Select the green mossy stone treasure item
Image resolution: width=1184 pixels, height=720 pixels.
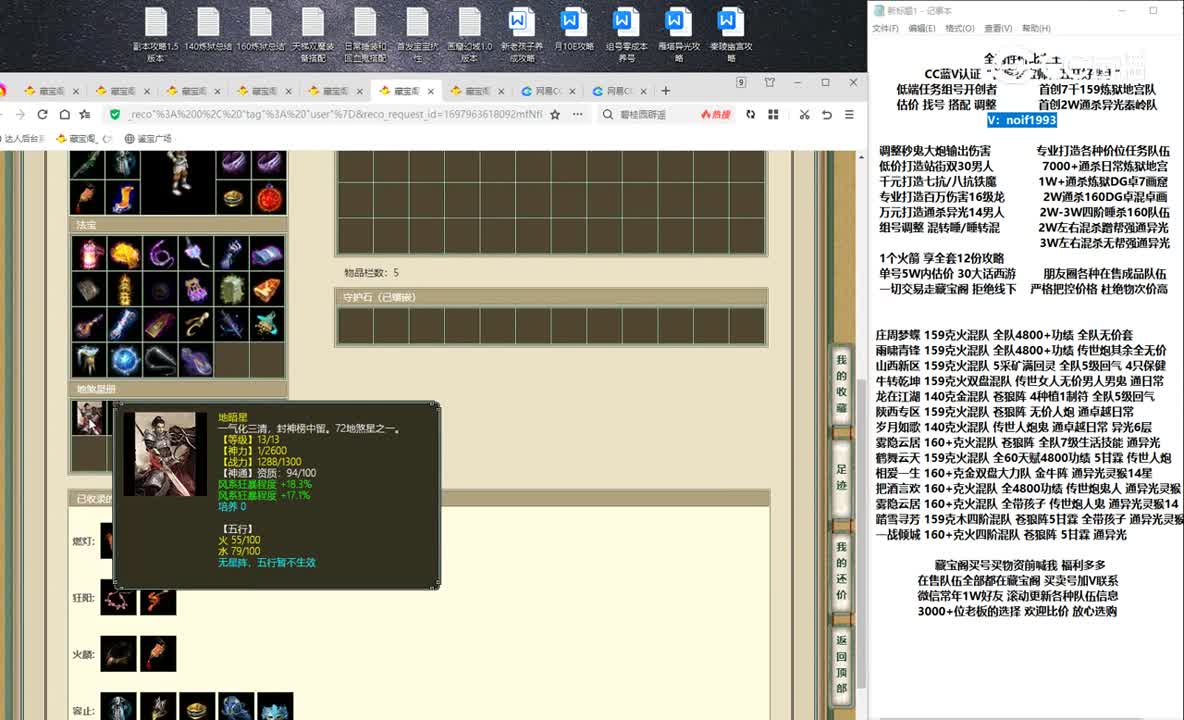(231, 289)
